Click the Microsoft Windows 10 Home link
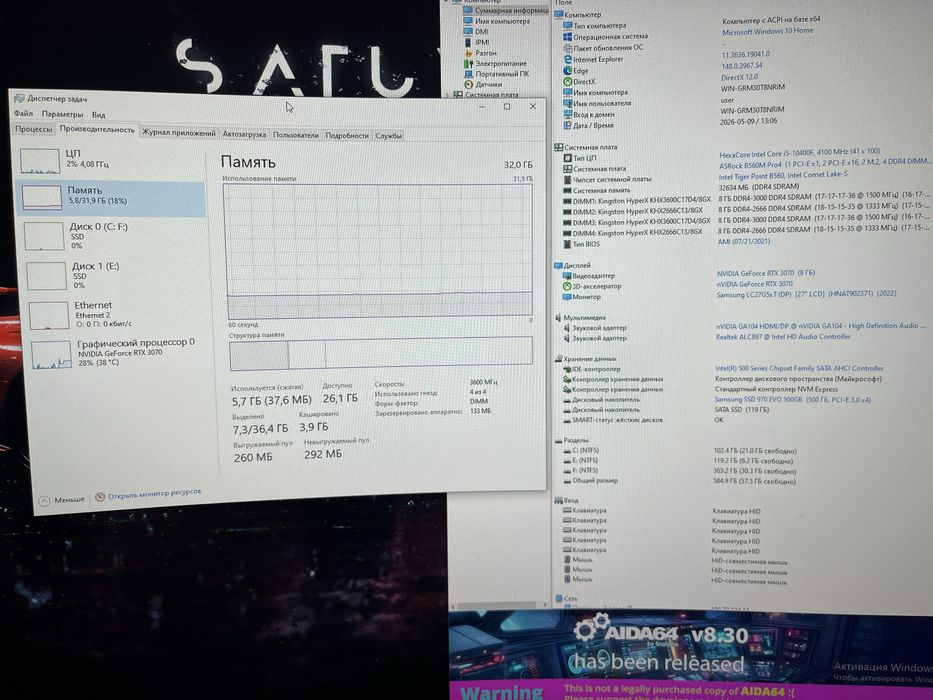Image resolution: width=933 pixels, height=700 pixels. [767, 31]
